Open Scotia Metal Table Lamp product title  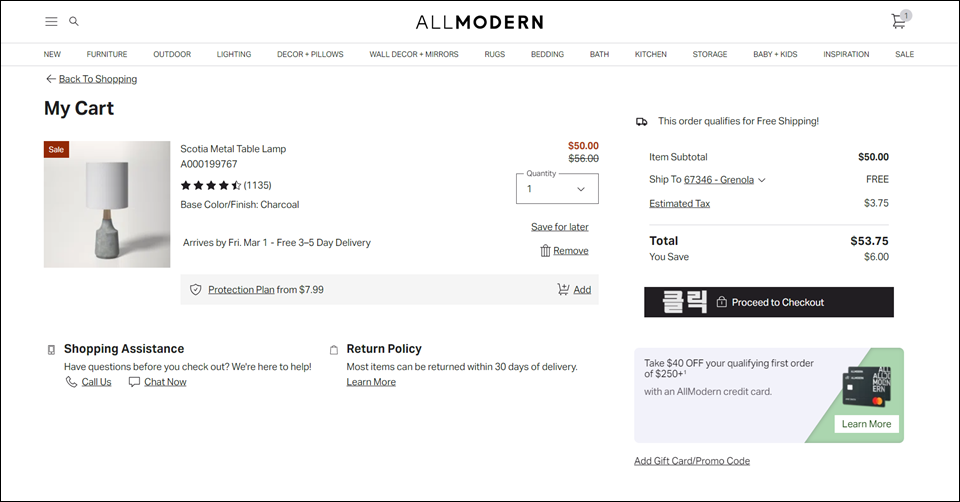click(233, 149)
